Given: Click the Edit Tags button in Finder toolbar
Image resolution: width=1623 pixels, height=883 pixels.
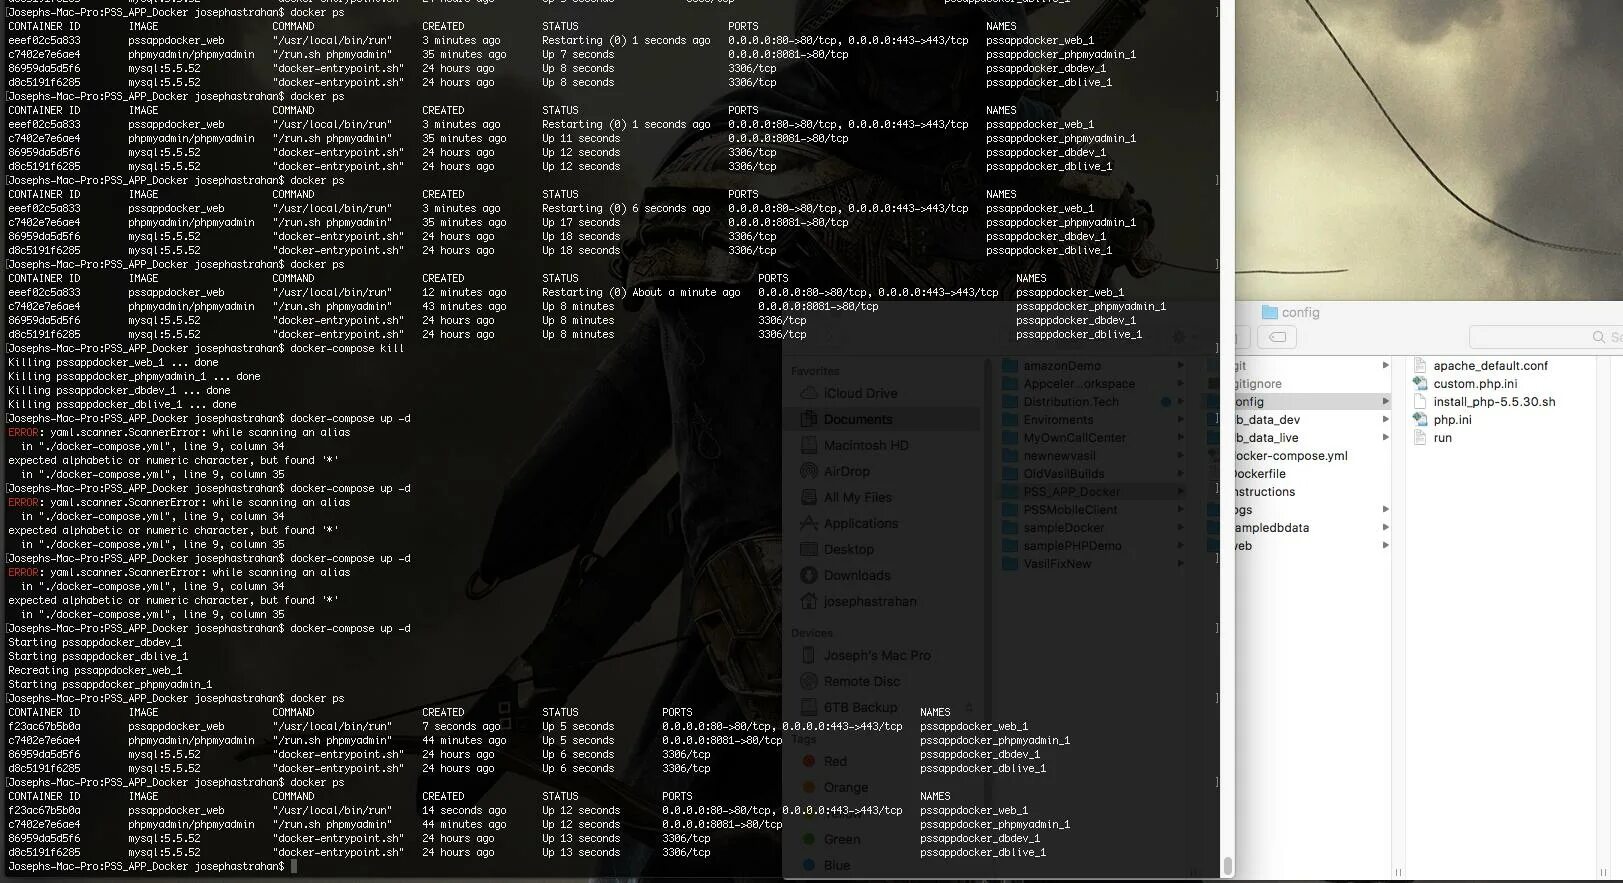Looking at the screenshot, I should [1277, 337].
